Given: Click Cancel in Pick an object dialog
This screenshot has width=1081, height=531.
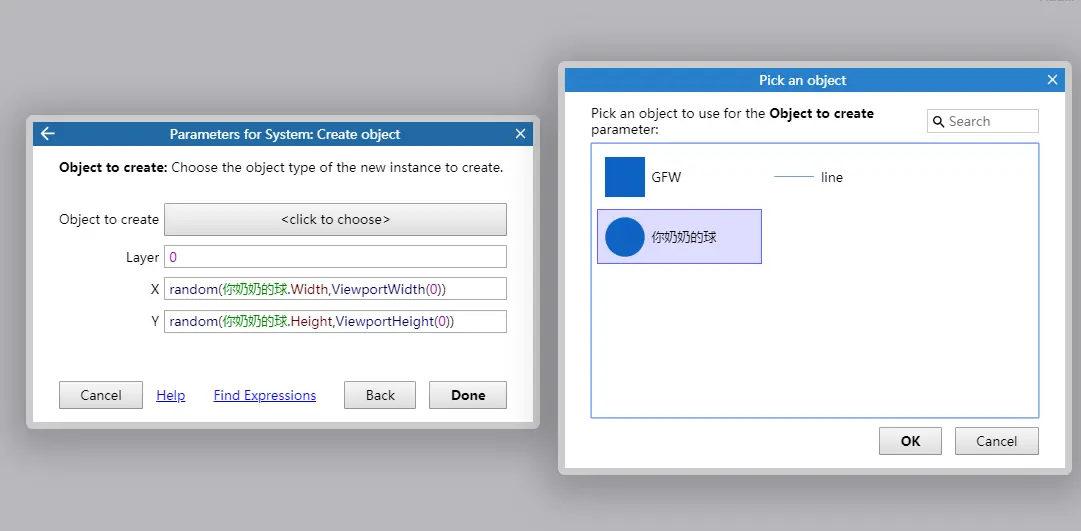Looking at the screenshot, I should [x=996, y=441].
